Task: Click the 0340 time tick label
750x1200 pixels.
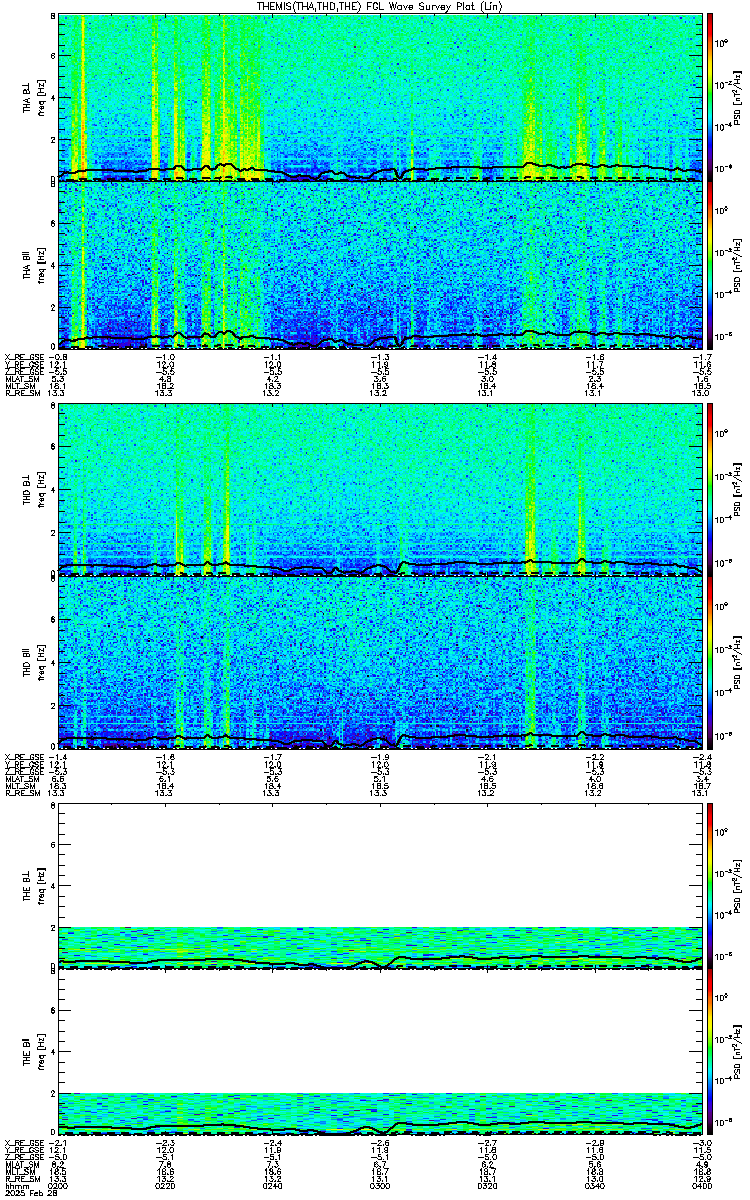Action: [594, 1186]
